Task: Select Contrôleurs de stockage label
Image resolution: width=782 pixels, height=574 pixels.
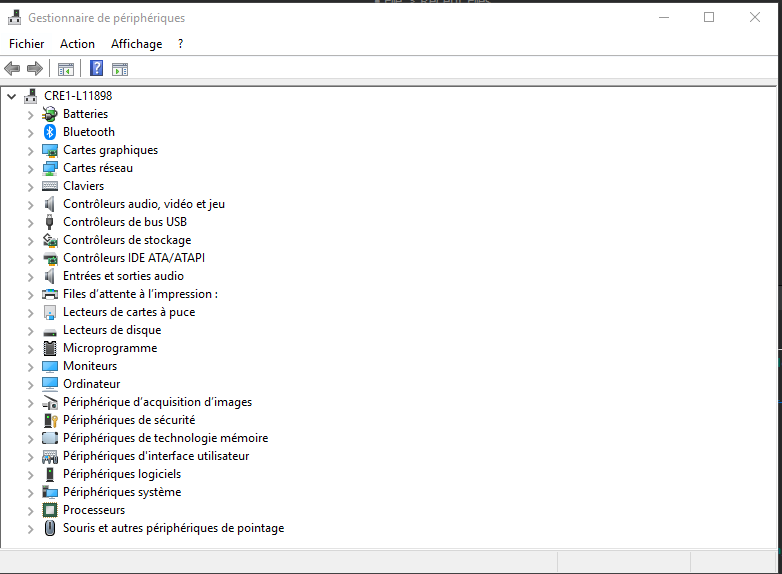Action: 127,240
